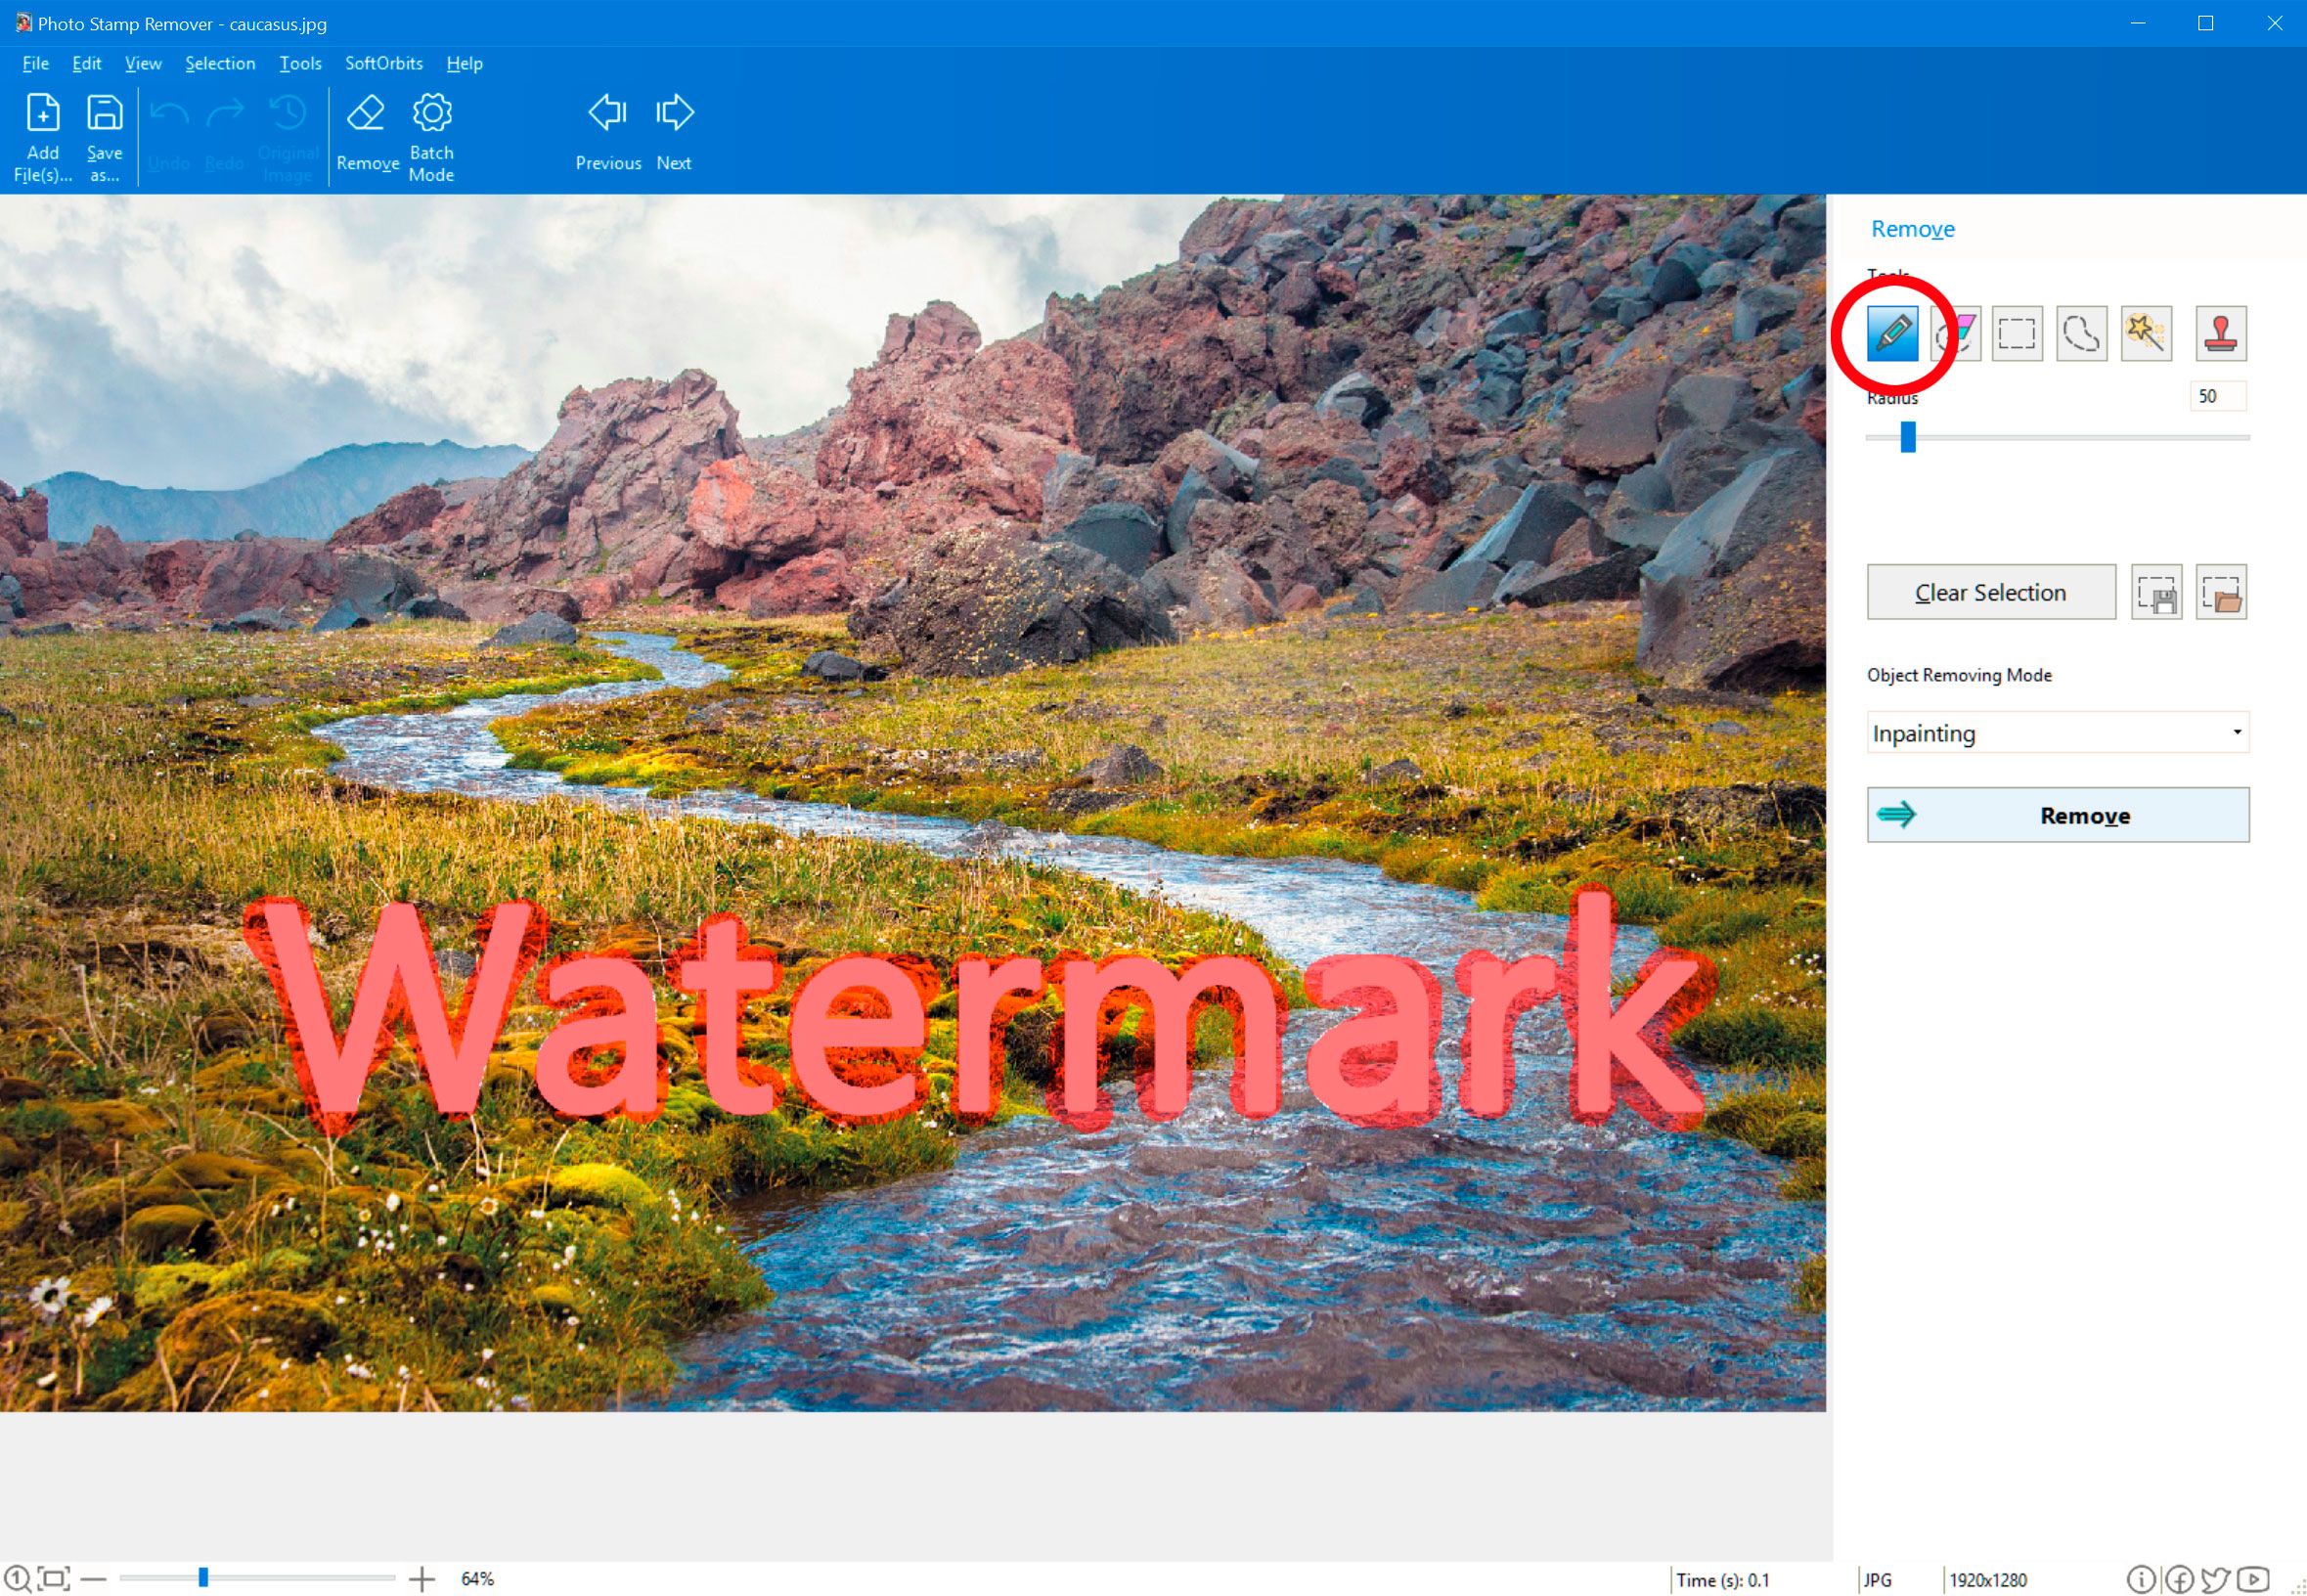Select the Magic Wand selection tool
The height and width of the screenshot is (1596, 2307).
coord(2148,332)
